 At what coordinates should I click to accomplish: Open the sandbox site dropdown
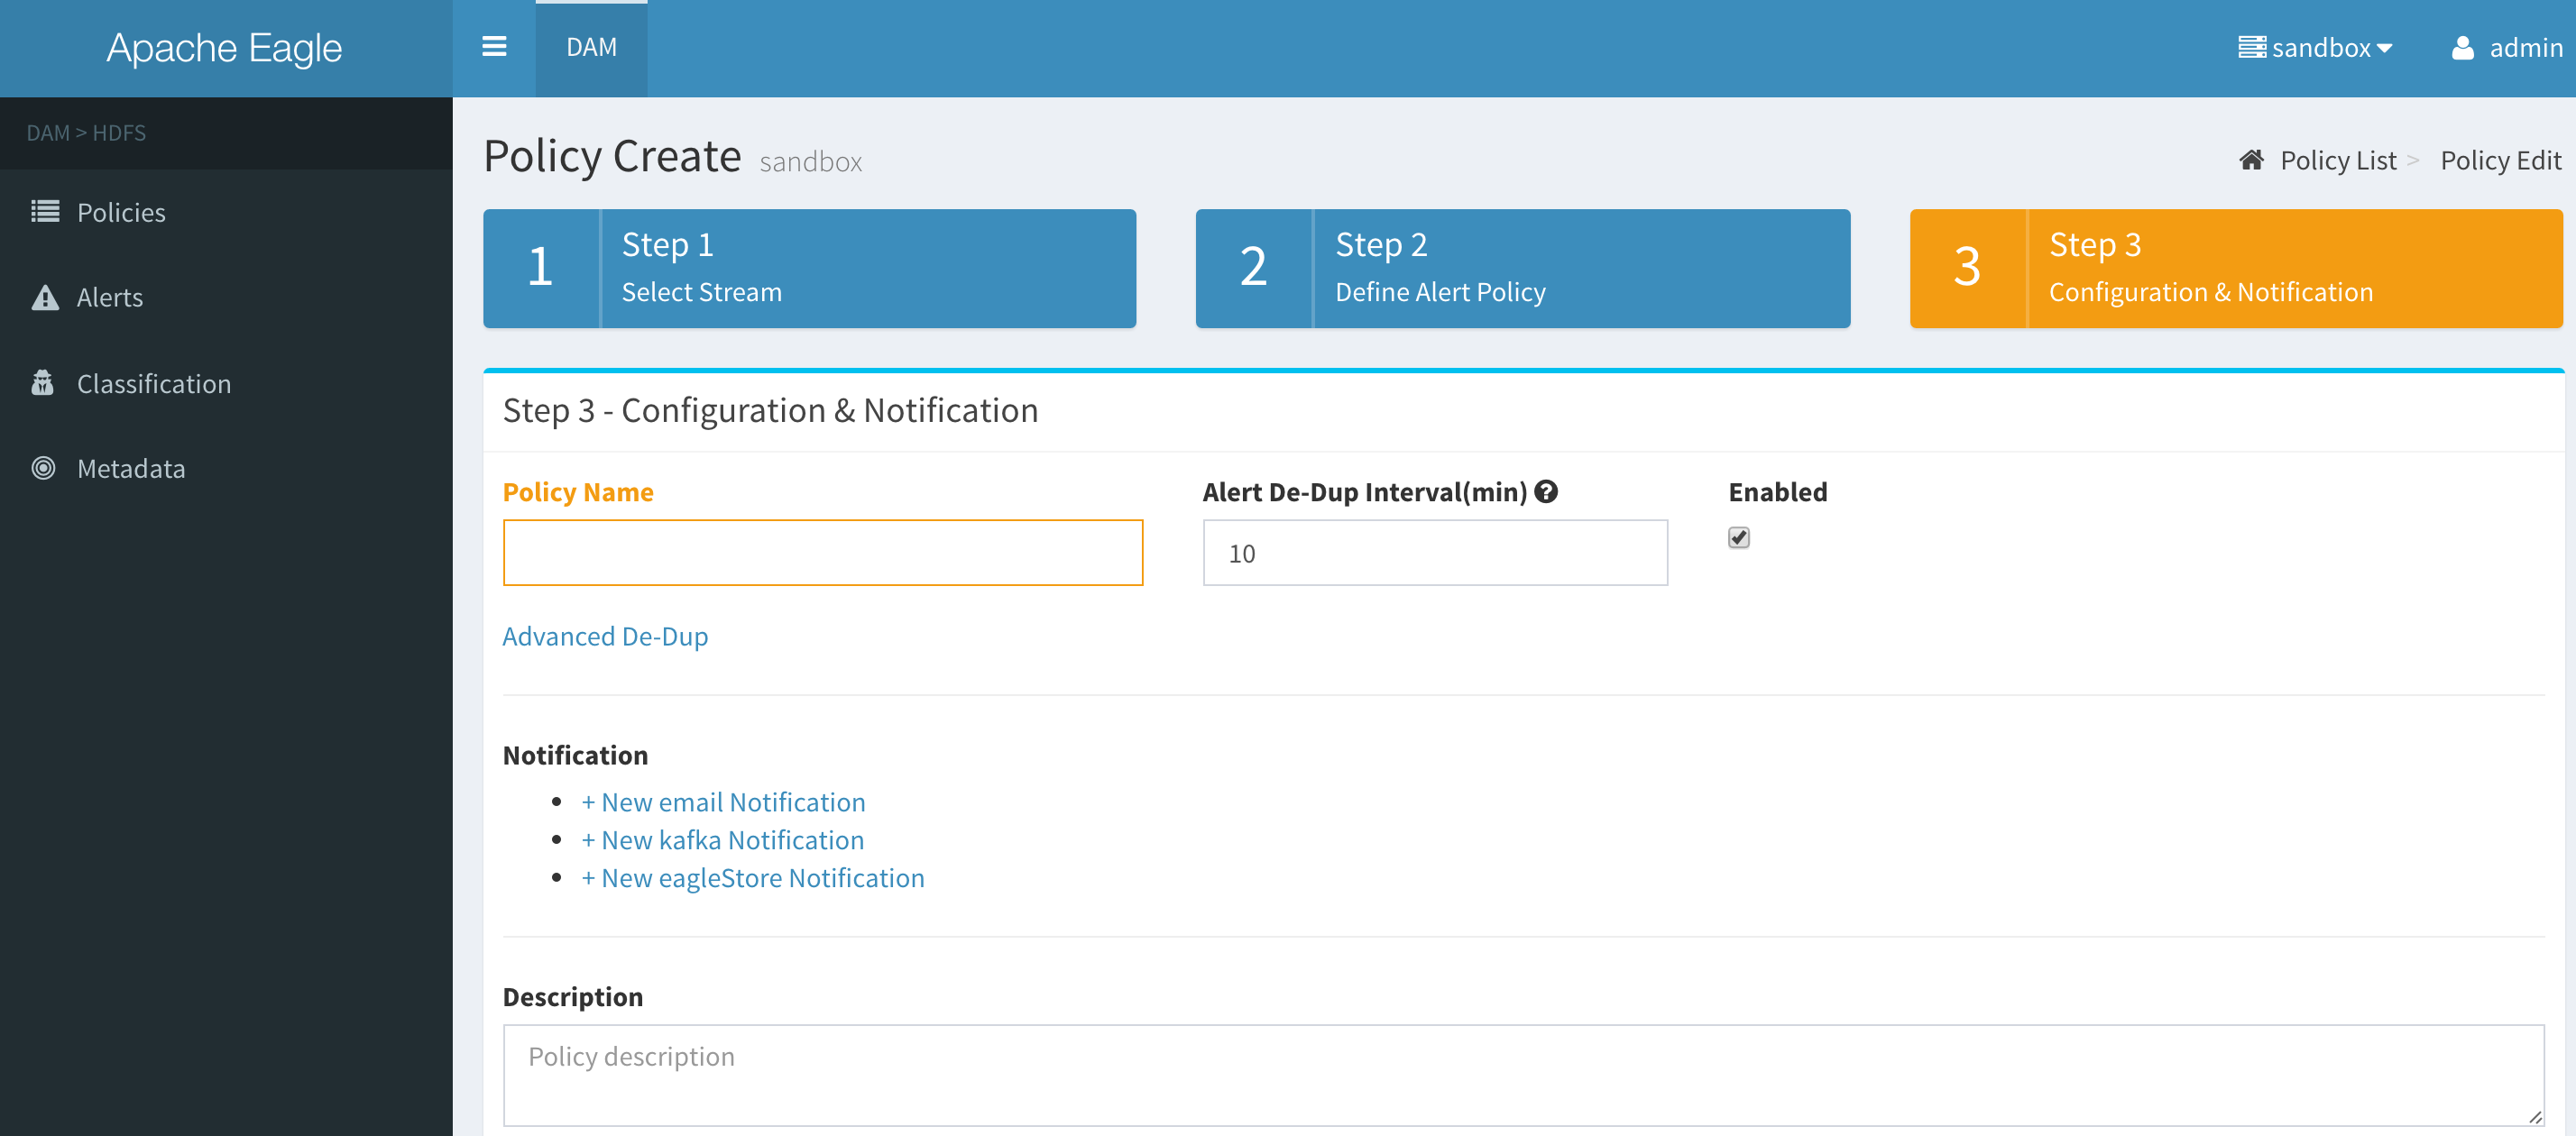click(2315, 48)
